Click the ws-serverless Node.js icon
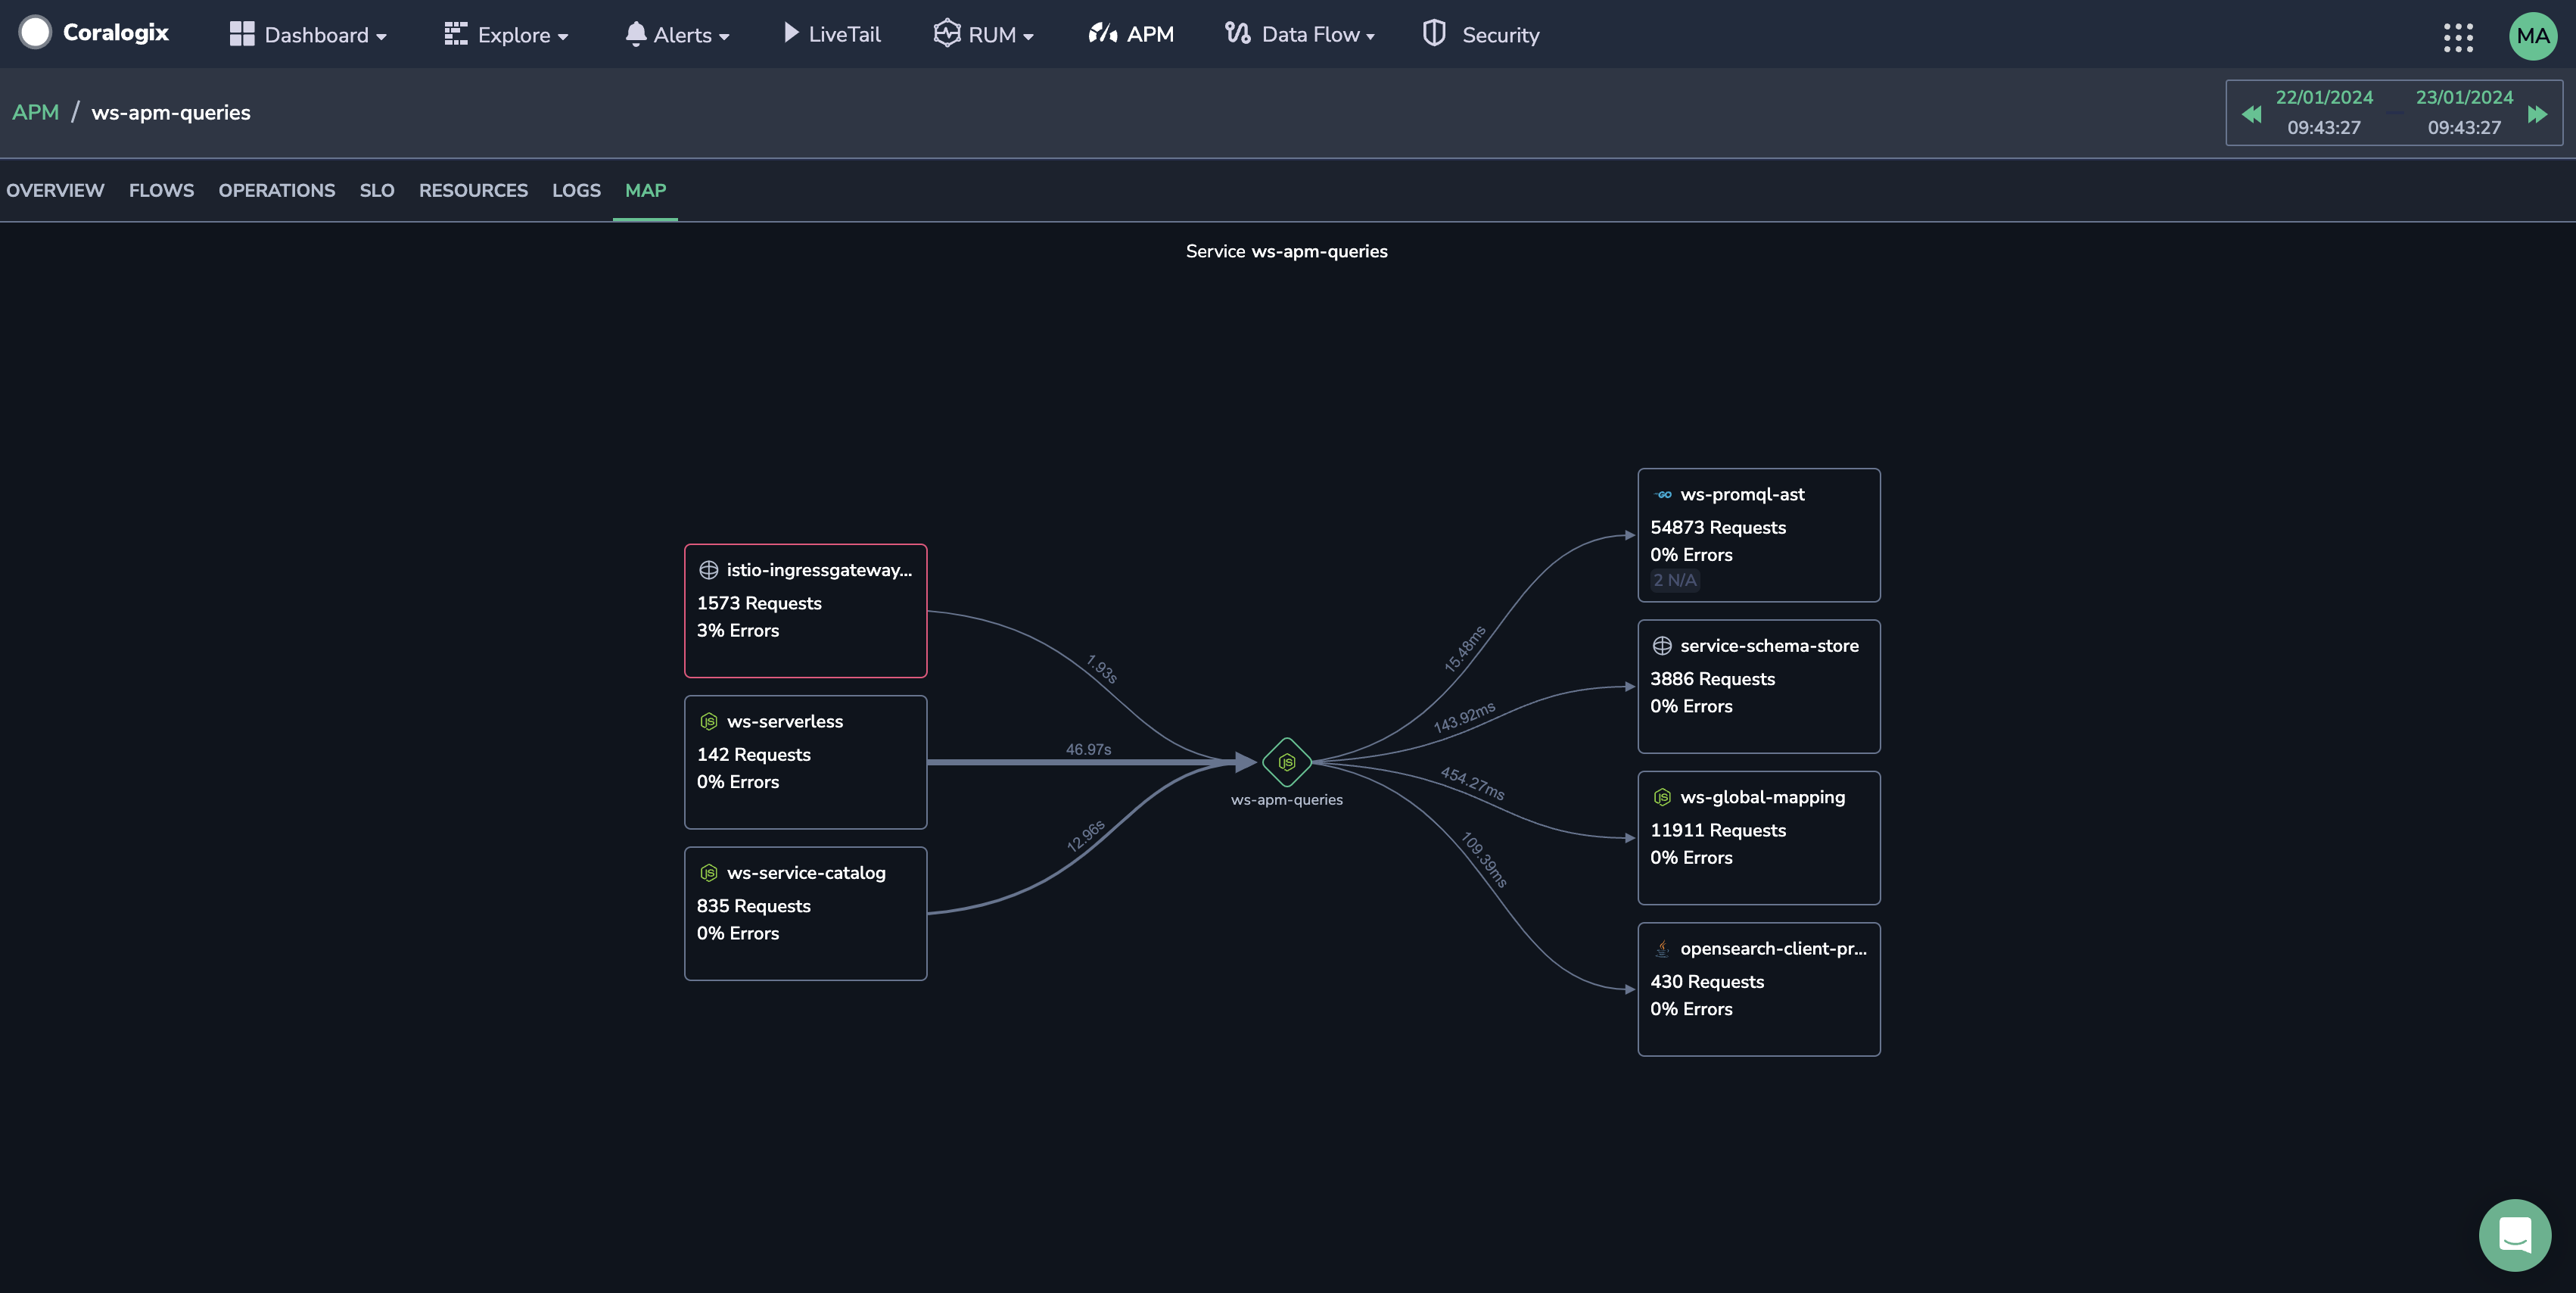The height and width of the screenshot is (1293, 2576). point(708,721)
